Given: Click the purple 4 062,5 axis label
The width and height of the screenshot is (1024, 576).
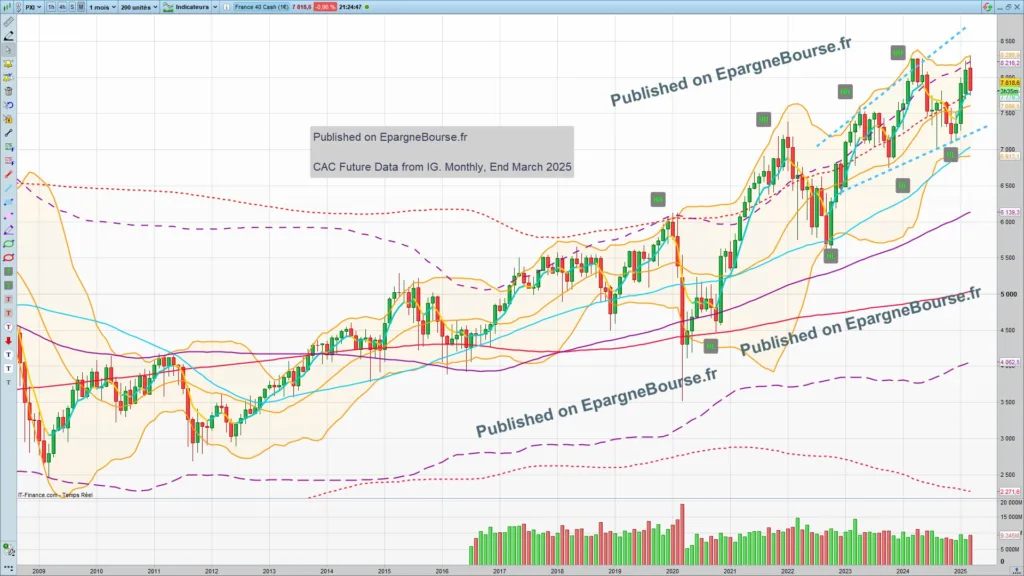Looking at the screenshot, I should [1009, 362].
